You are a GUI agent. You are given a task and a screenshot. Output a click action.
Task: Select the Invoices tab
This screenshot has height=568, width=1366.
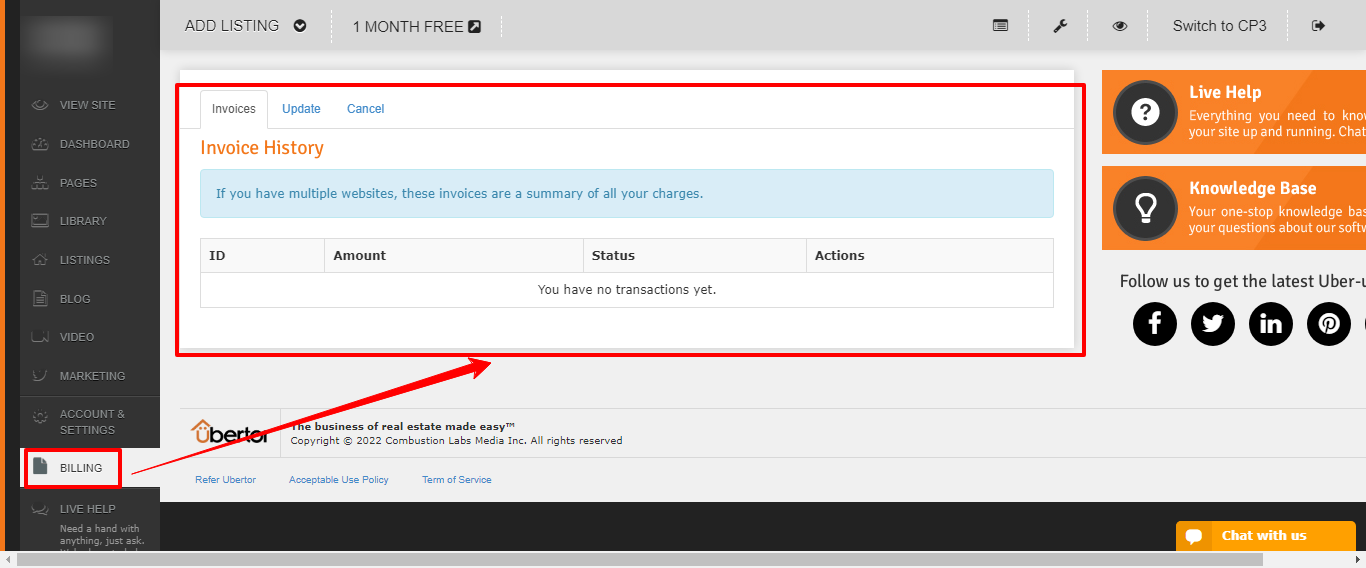coord(234,109)
